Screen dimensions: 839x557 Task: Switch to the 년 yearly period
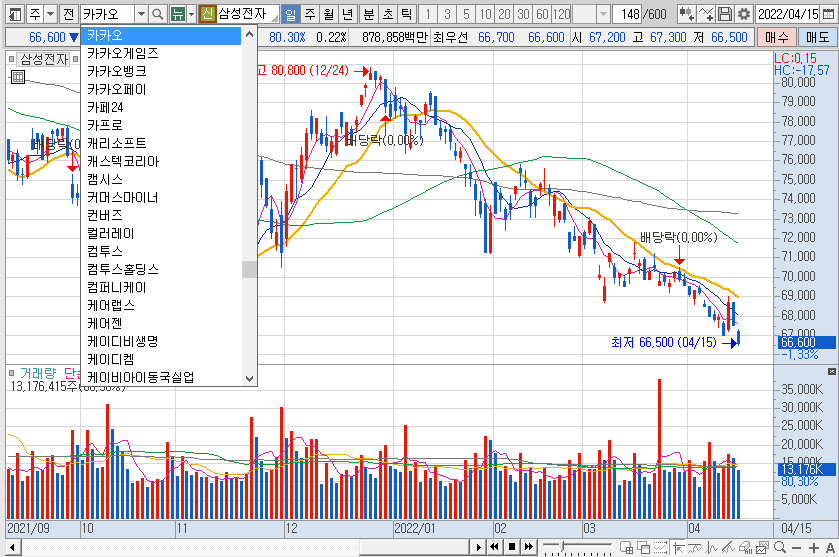pos(348,14)
